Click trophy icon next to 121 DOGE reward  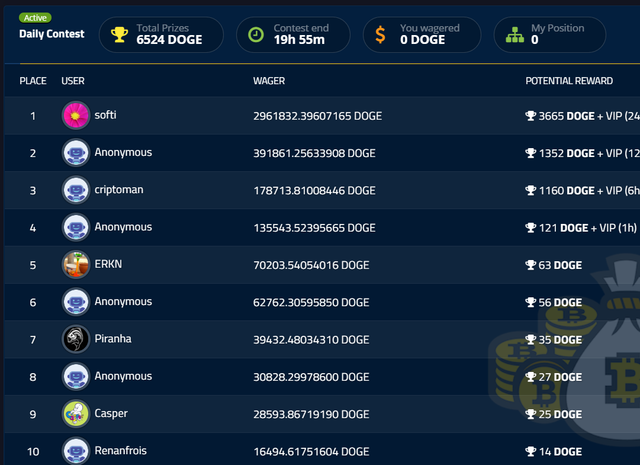(x=530, y=228)
